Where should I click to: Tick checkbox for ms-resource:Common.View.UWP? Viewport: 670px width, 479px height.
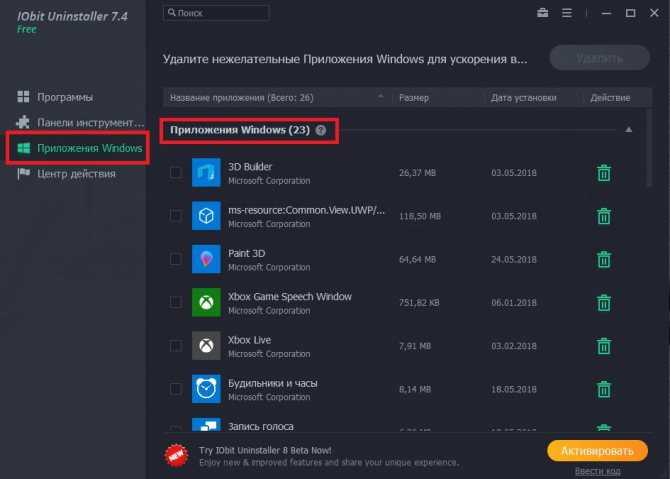[175, 216]
